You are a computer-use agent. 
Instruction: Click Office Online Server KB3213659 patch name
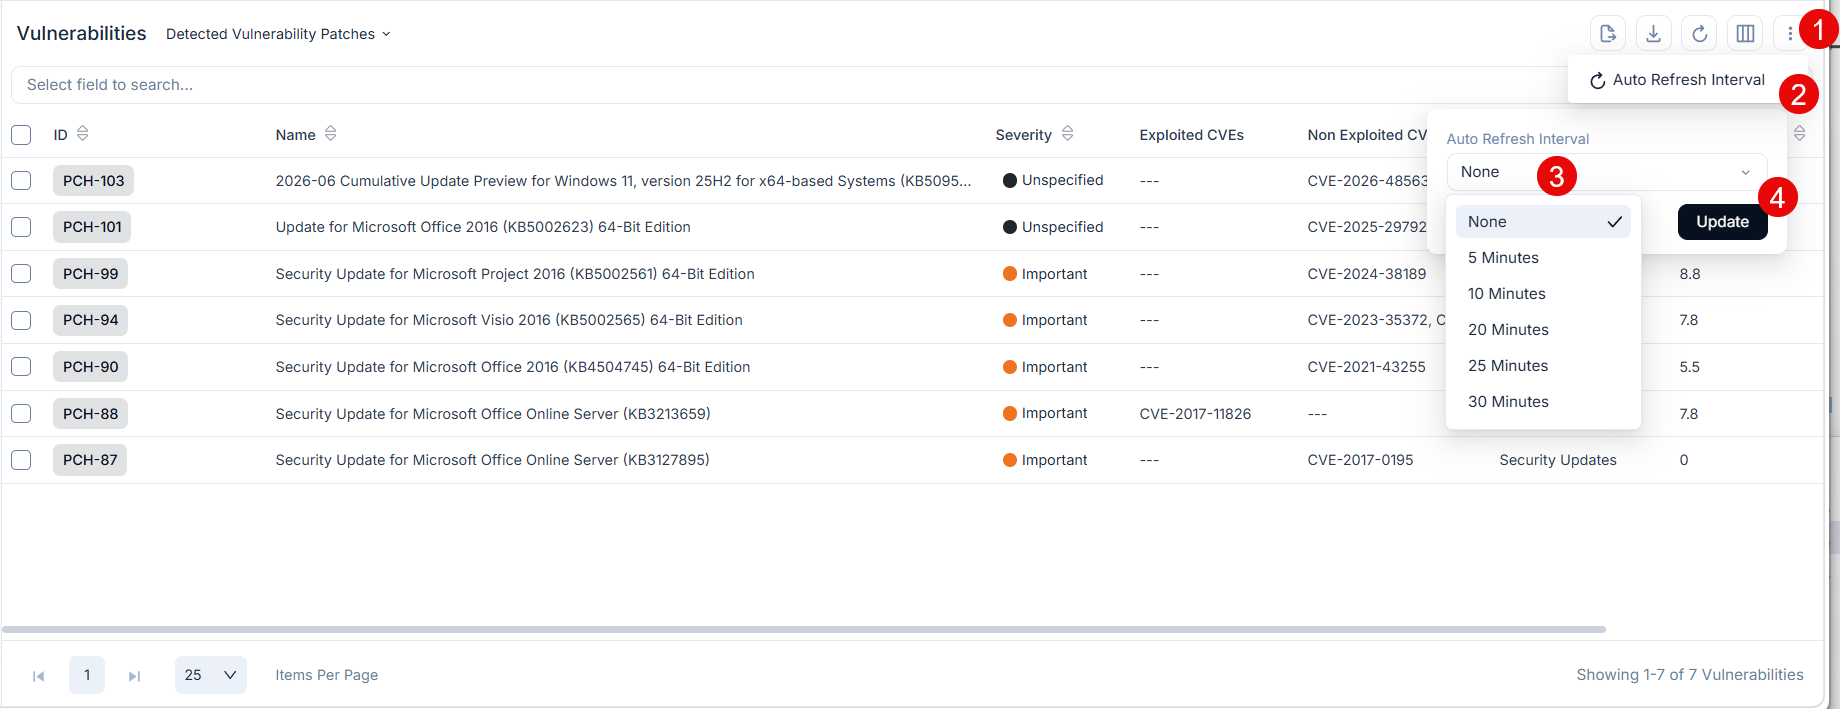(x=493, y=413)
